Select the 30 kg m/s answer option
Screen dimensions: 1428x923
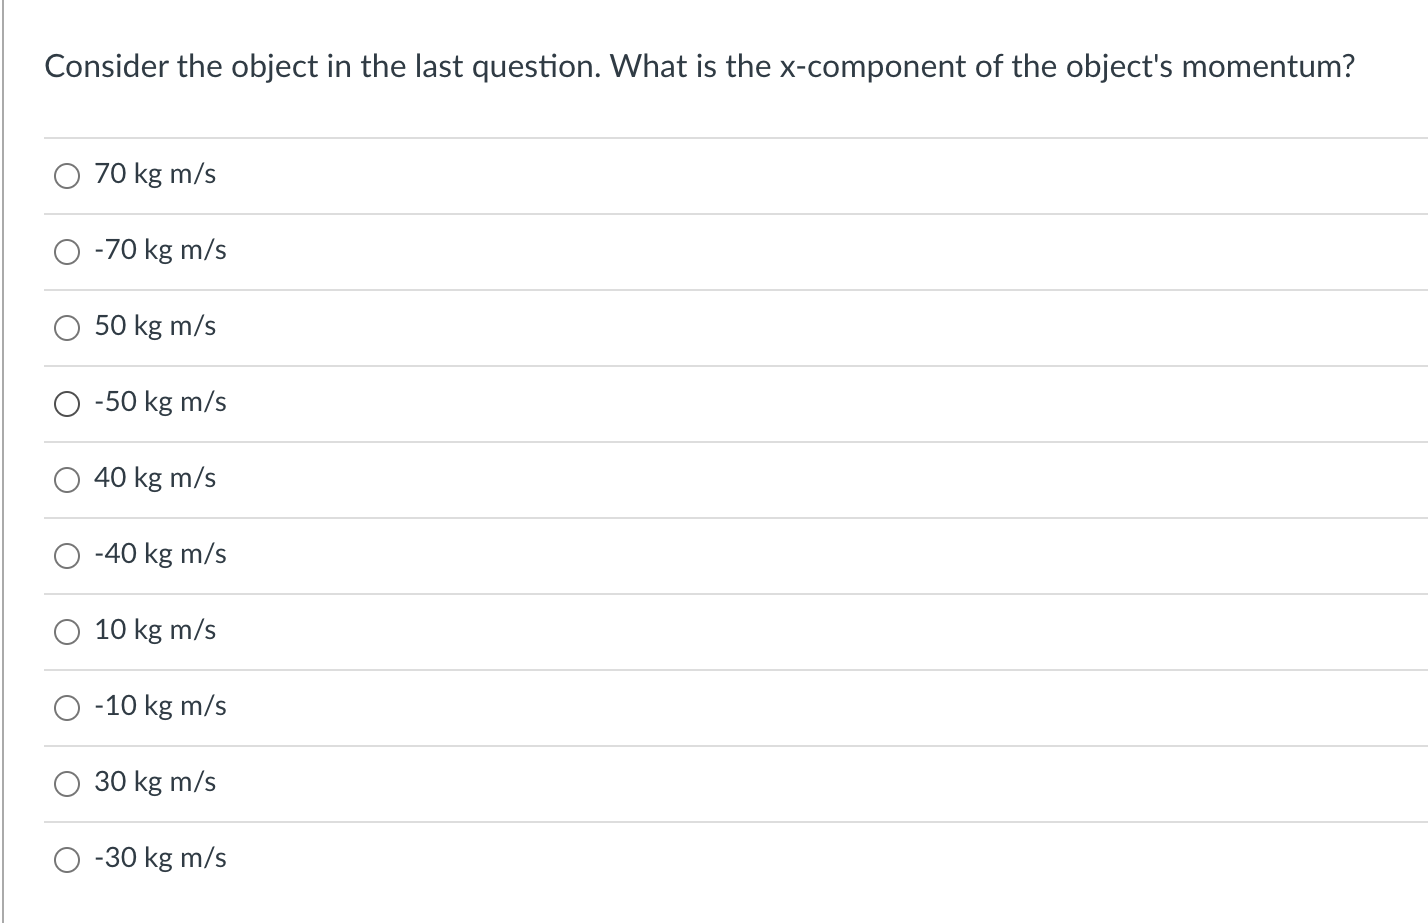[155, 783]
